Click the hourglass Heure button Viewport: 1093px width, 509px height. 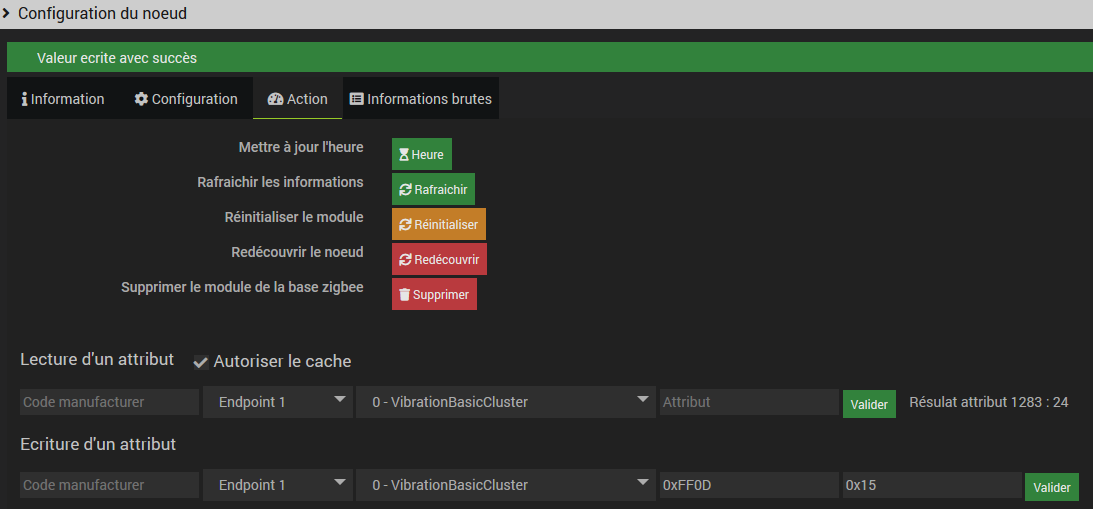pos(422,155)
